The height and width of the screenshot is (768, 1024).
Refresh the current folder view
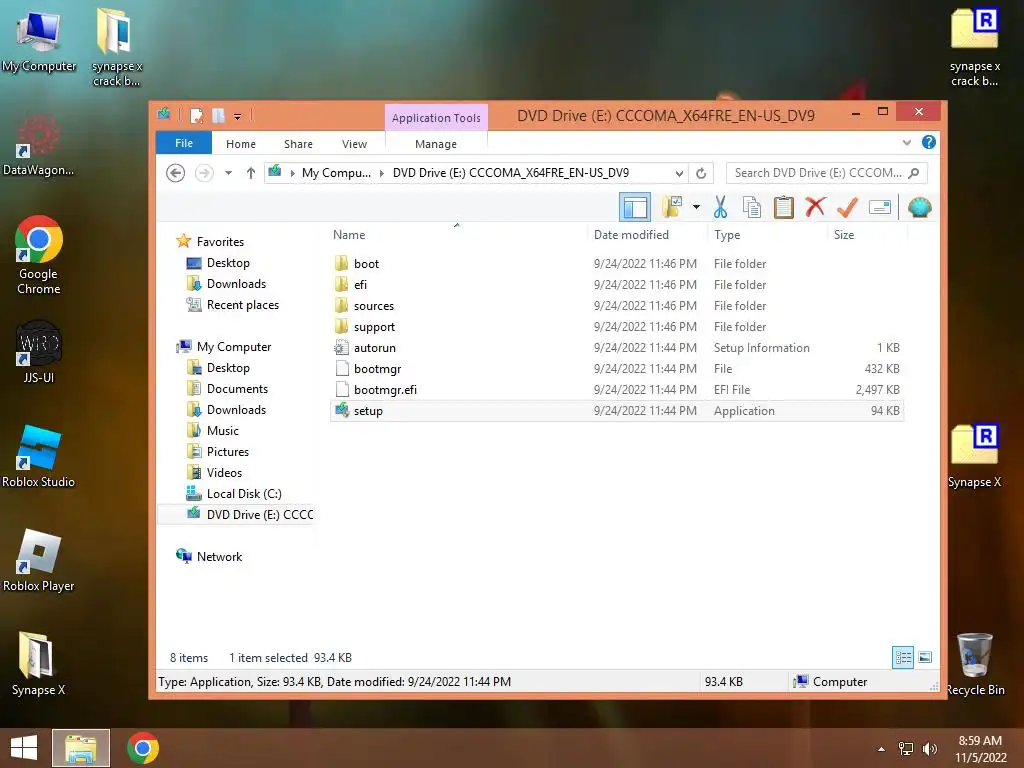click(x=701, y=173)
